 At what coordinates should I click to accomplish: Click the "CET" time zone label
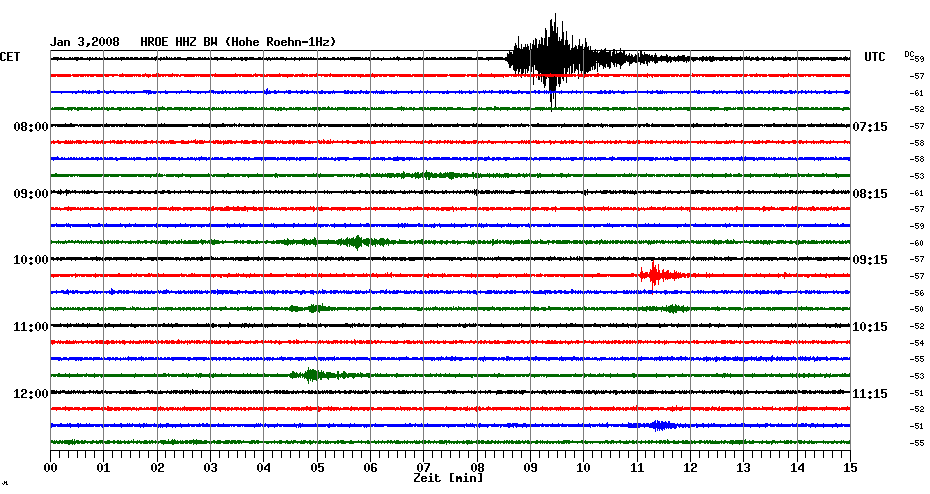point(10,57)
